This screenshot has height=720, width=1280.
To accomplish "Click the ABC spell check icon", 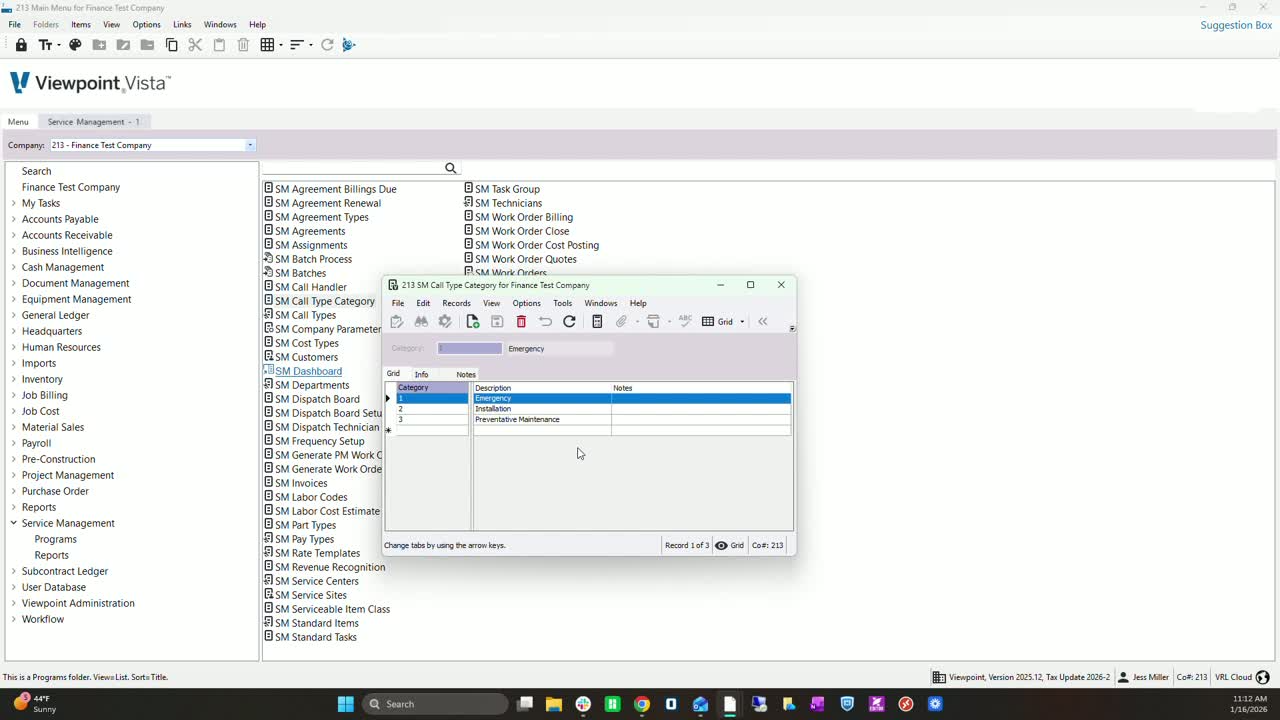I will [685, 321].
